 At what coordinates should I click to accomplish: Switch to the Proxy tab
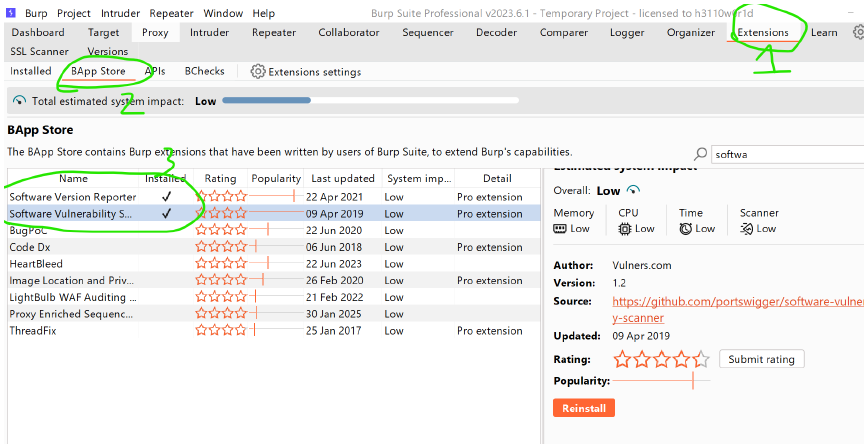point(155,33)
